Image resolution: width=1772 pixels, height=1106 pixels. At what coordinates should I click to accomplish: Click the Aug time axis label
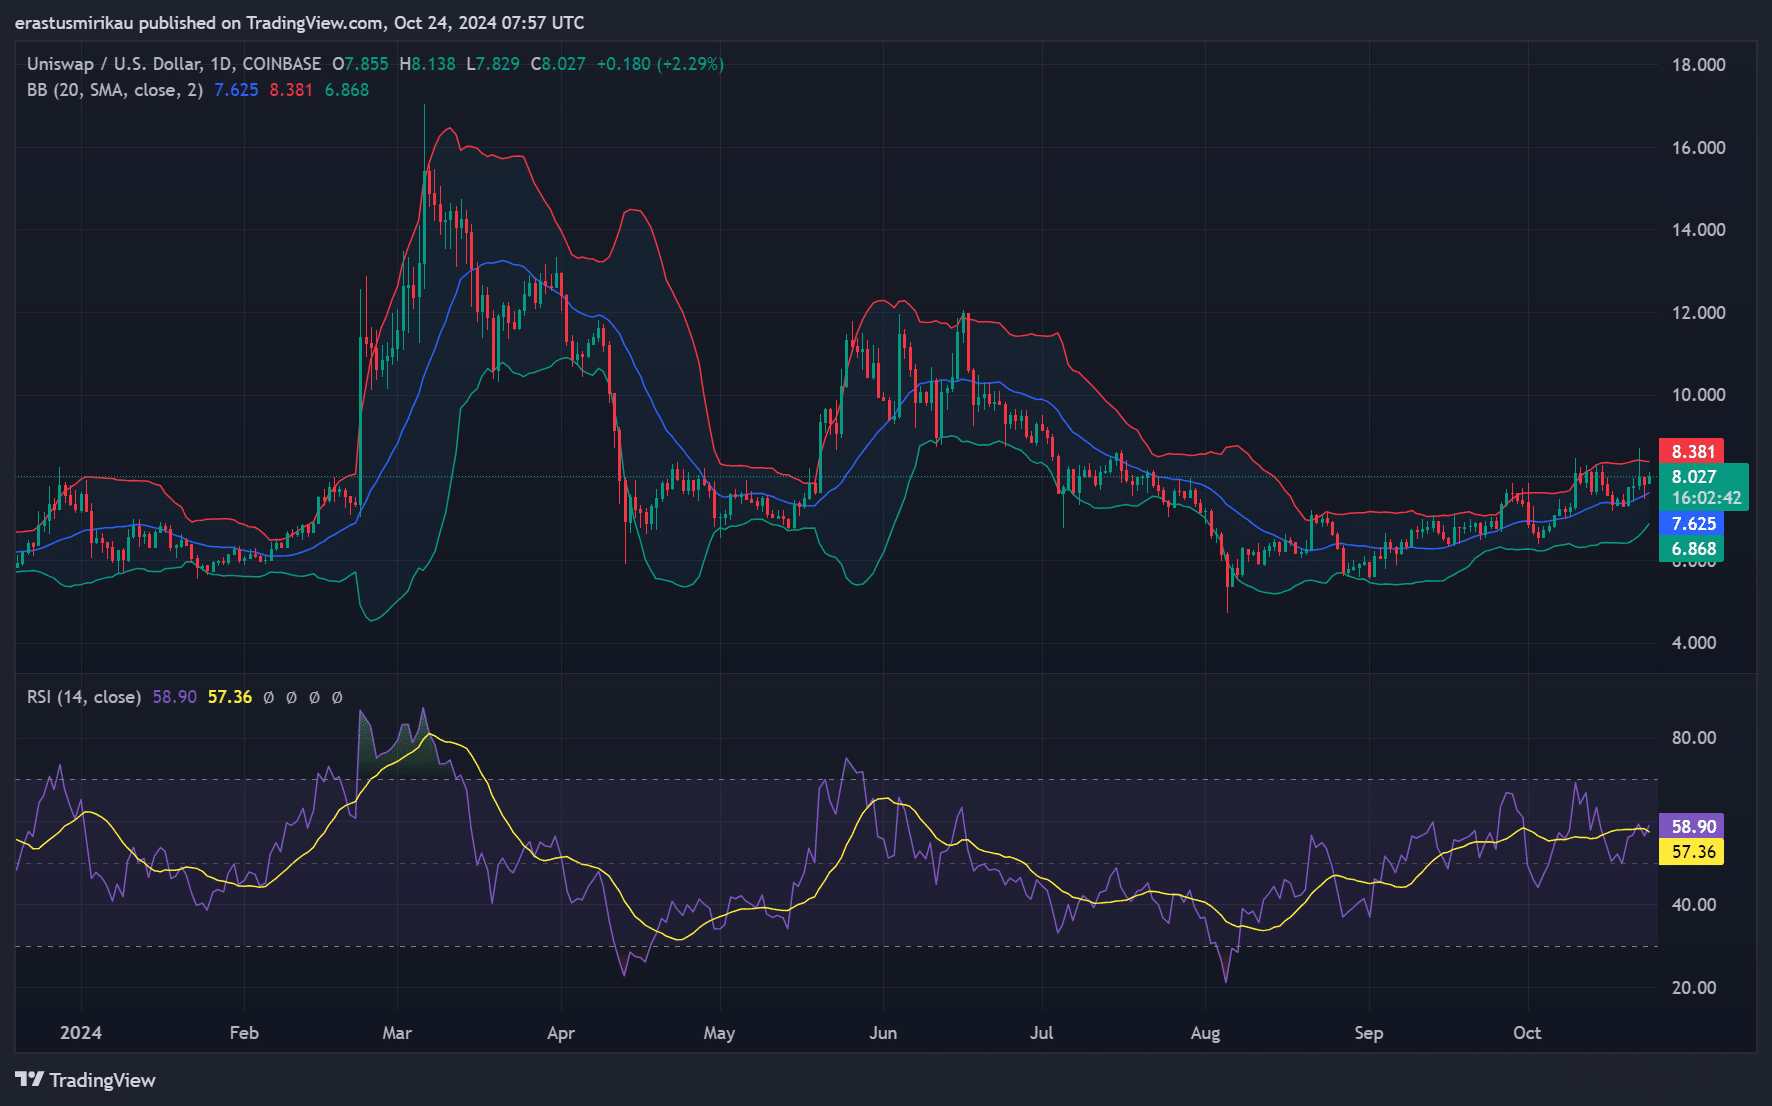pyautogui.click(x=1205, y=1033)
